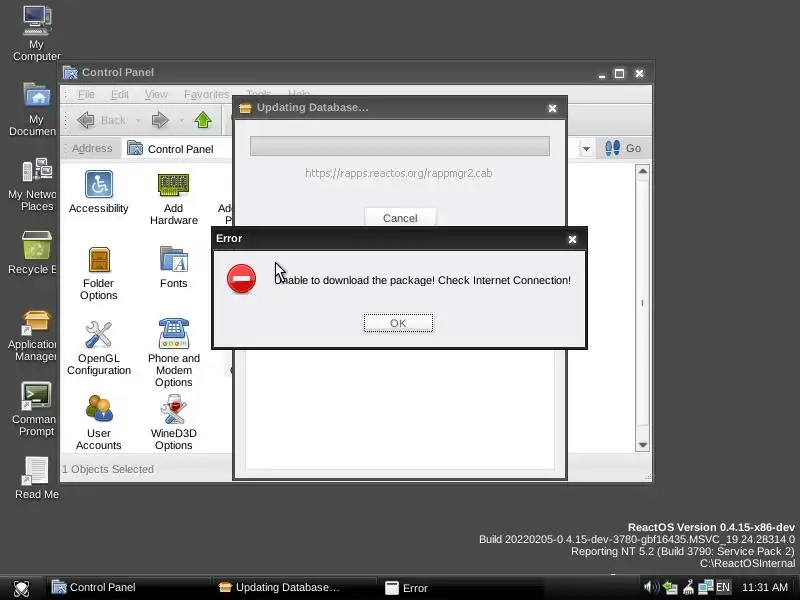Click the Back arrow in Control Panel toolbar

[x=101, y=120]
